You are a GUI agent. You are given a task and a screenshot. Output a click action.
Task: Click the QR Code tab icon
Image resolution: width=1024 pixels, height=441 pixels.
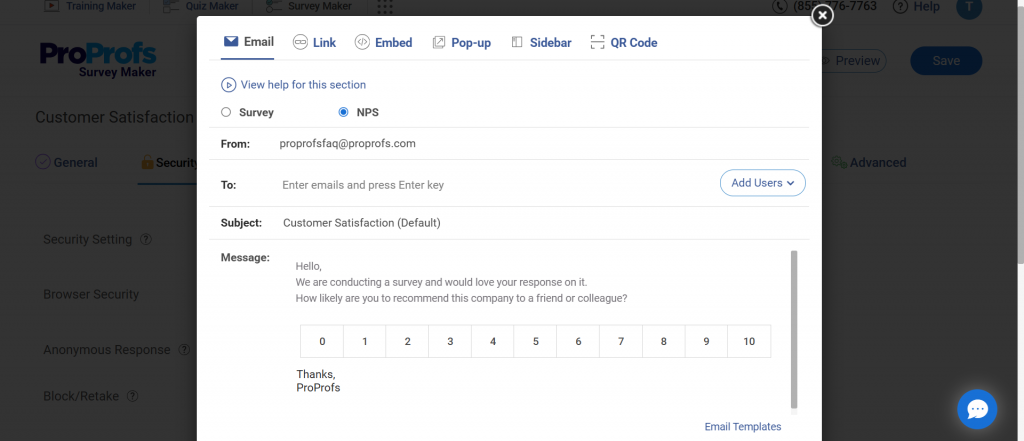click(597, 42)
